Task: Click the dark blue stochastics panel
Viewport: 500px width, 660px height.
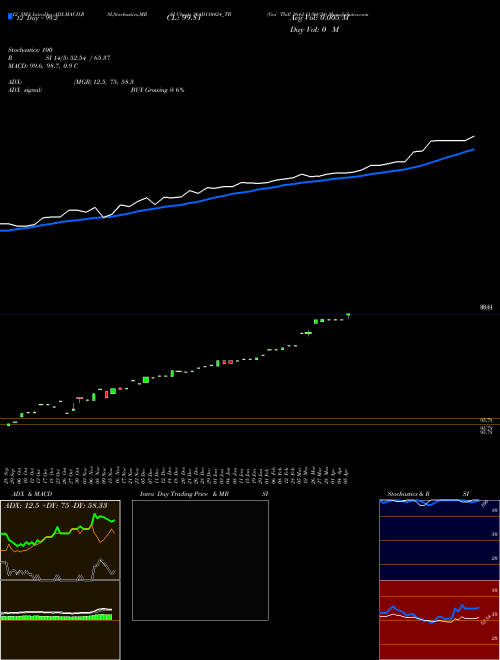Action: pos(439,540)
